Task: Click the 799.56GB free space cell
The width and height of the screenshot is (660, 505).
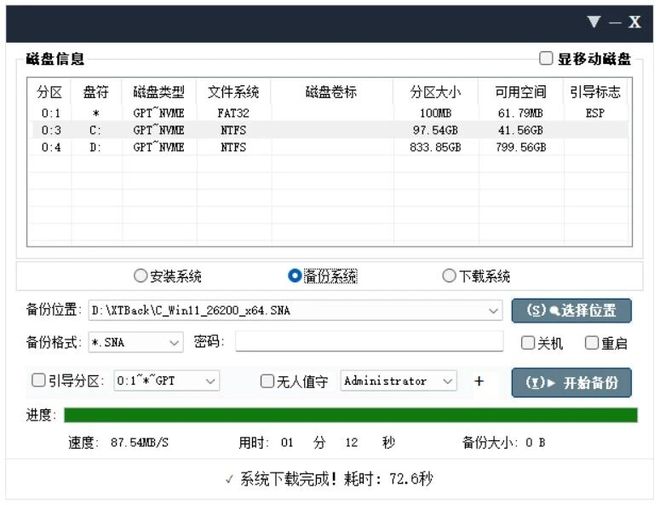Action: [x=521, y=147]
